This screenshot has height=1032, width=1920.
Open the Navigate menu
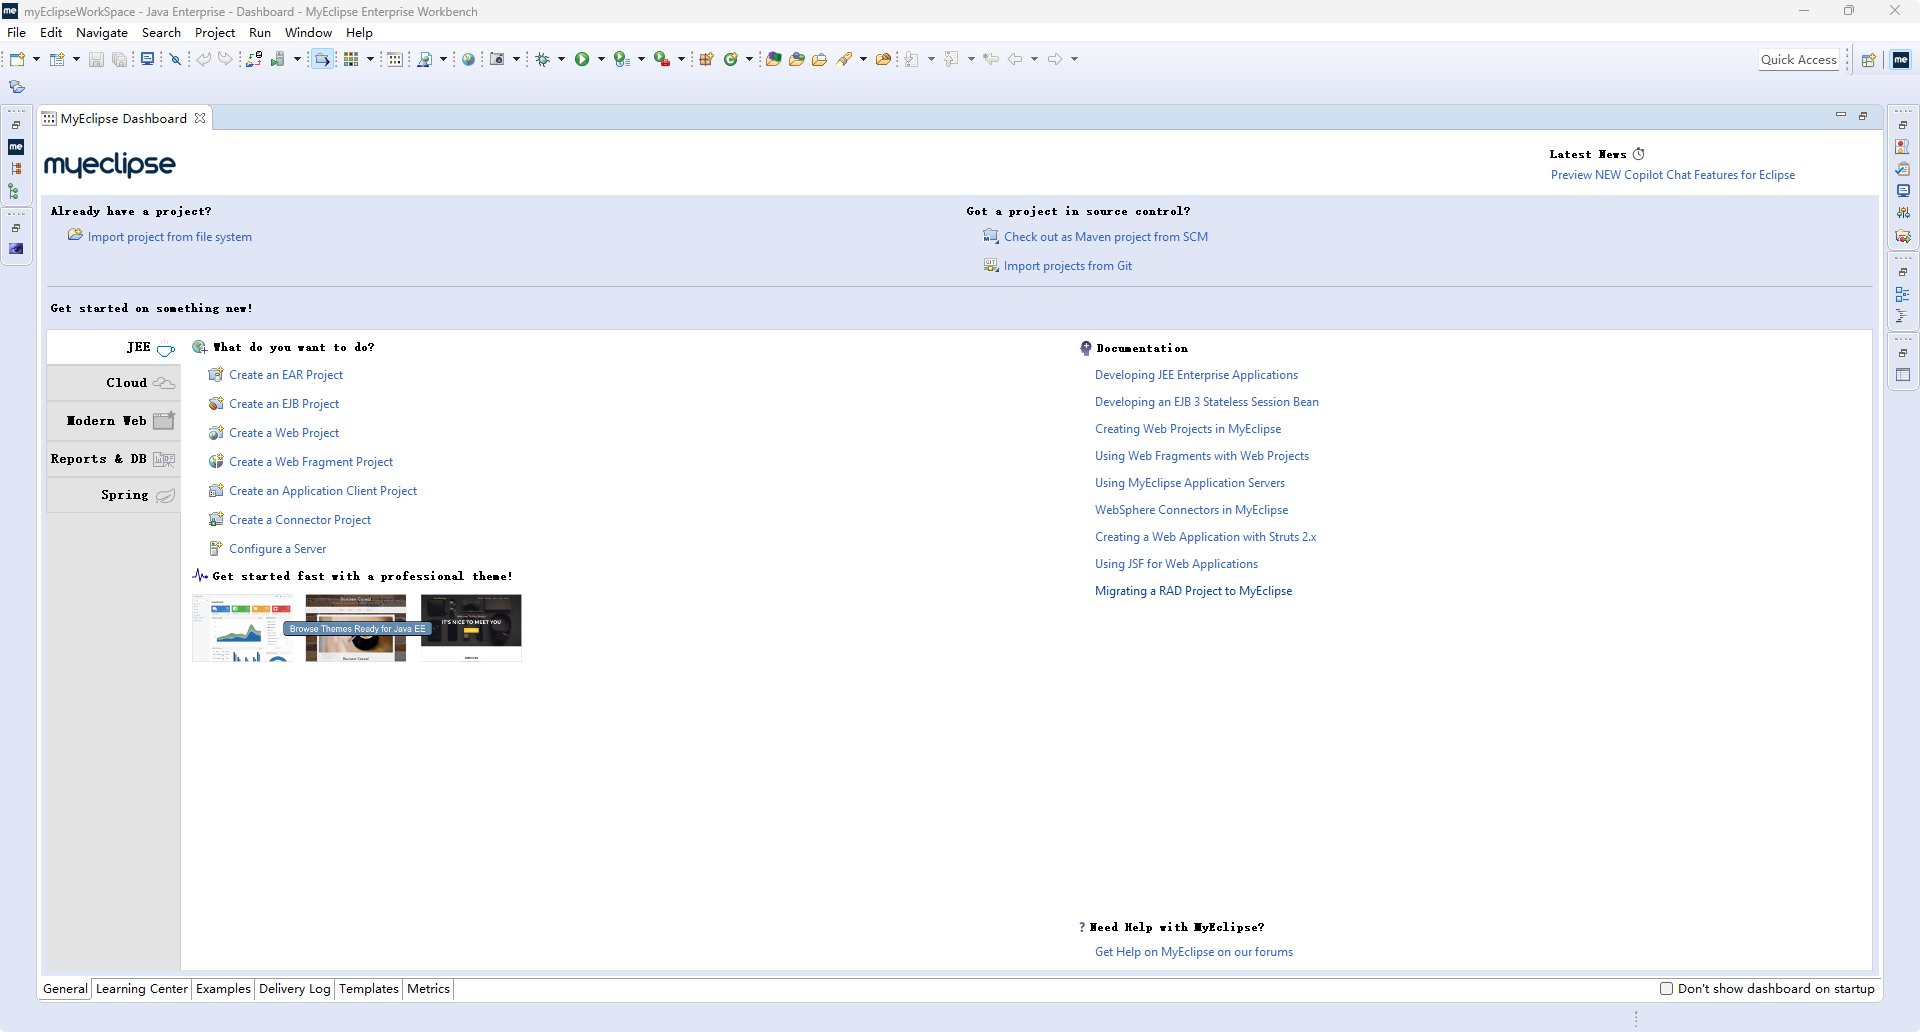point(102,33)
